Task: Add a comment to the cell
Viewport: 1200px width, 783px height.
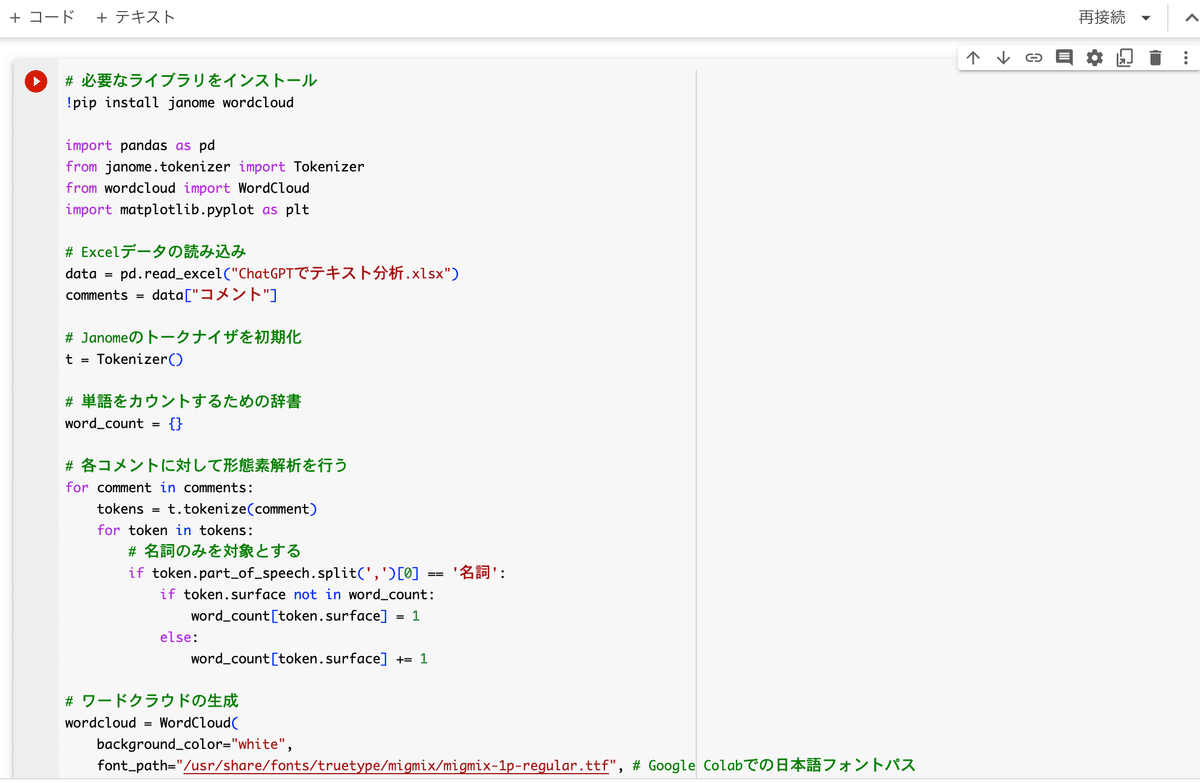Action: (x=1064, y=58)
